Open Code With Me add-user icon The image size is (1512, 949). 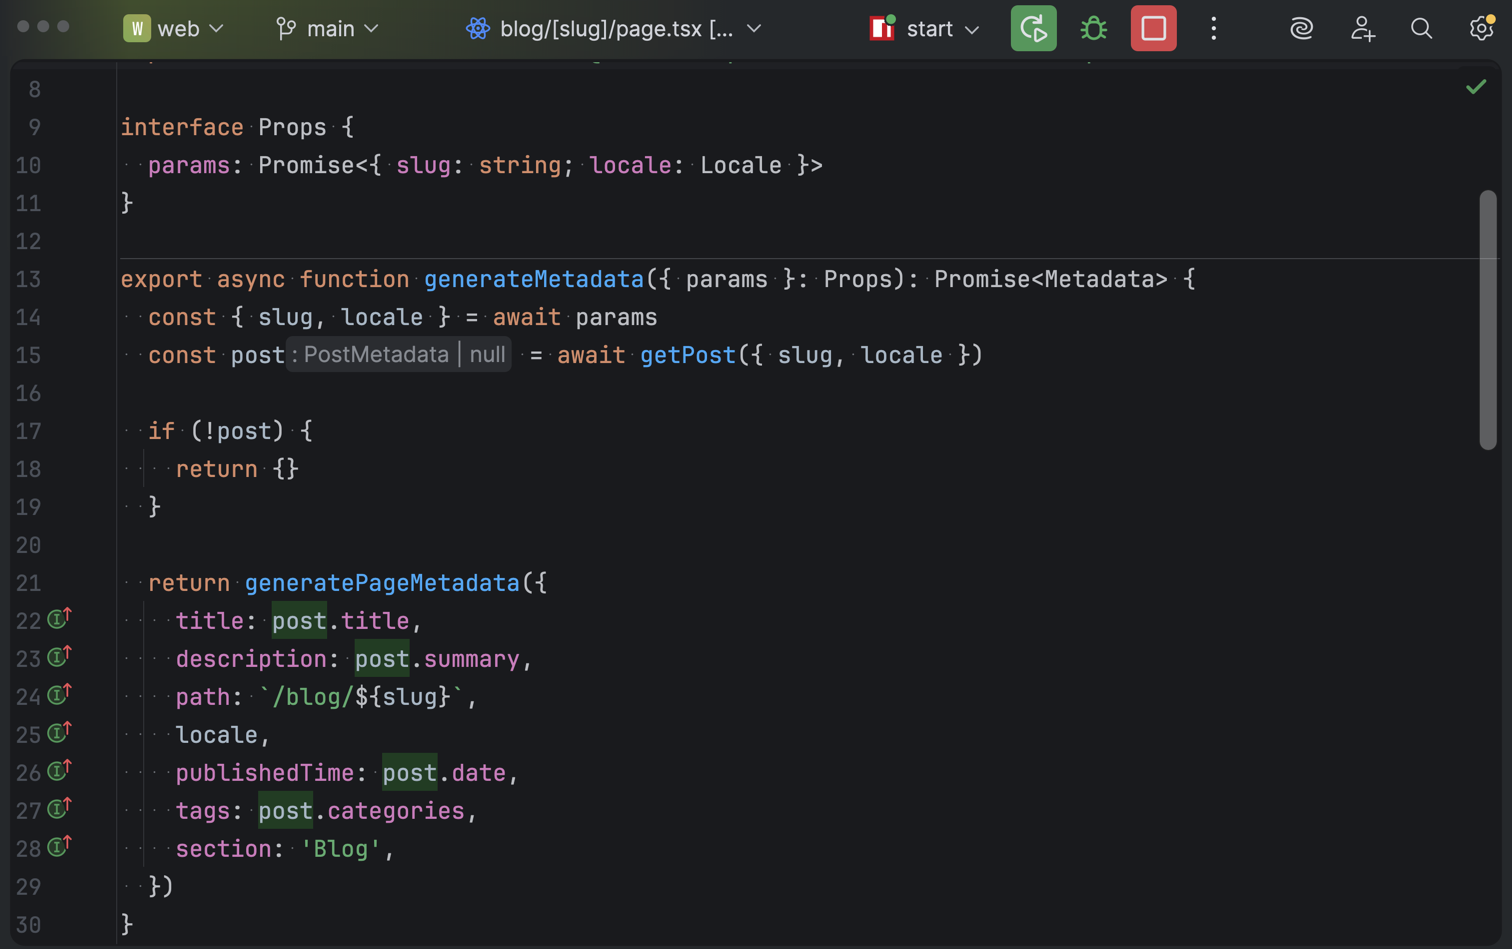tap(1362, 29)
